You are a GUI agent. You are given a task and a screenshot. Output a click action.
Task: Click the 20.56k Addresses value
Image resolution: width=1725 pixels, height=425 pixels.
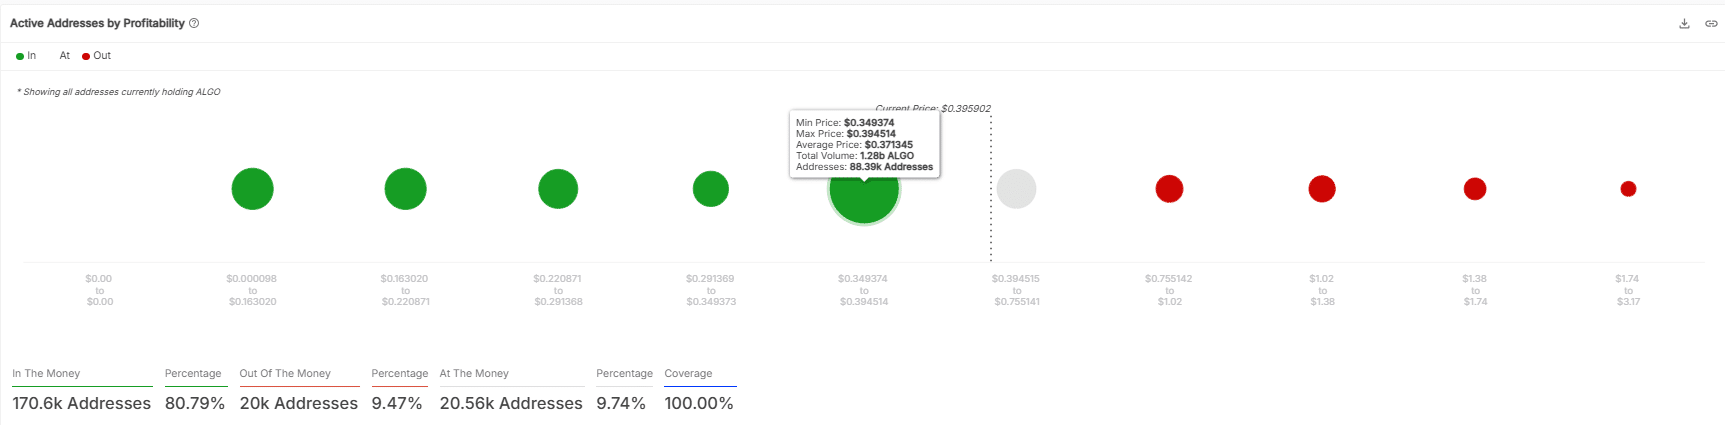point(511,404)
